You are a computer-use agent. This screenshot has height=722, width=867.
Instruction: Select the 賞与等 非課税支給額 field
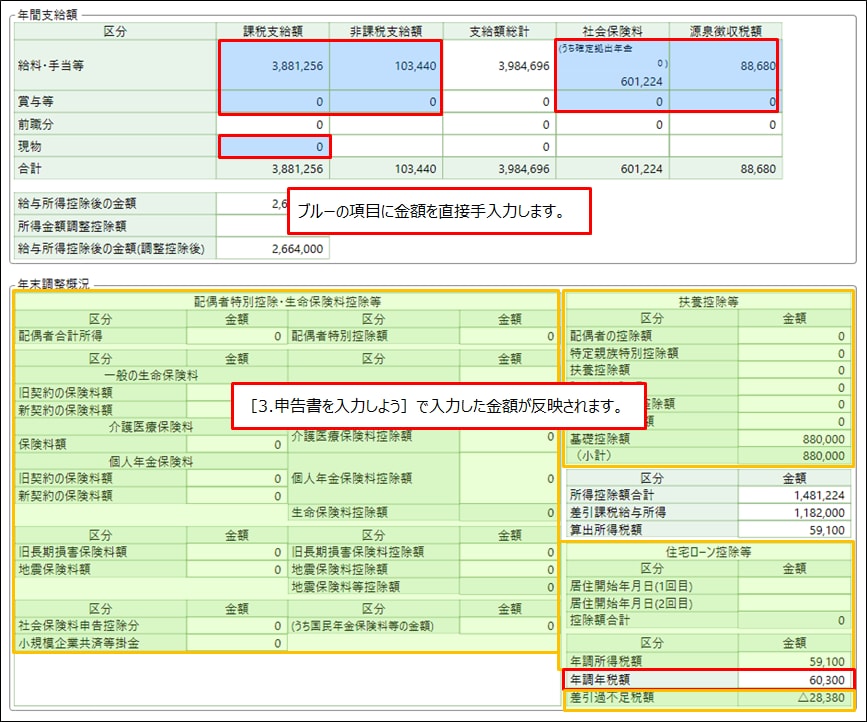tap(385, 102)
